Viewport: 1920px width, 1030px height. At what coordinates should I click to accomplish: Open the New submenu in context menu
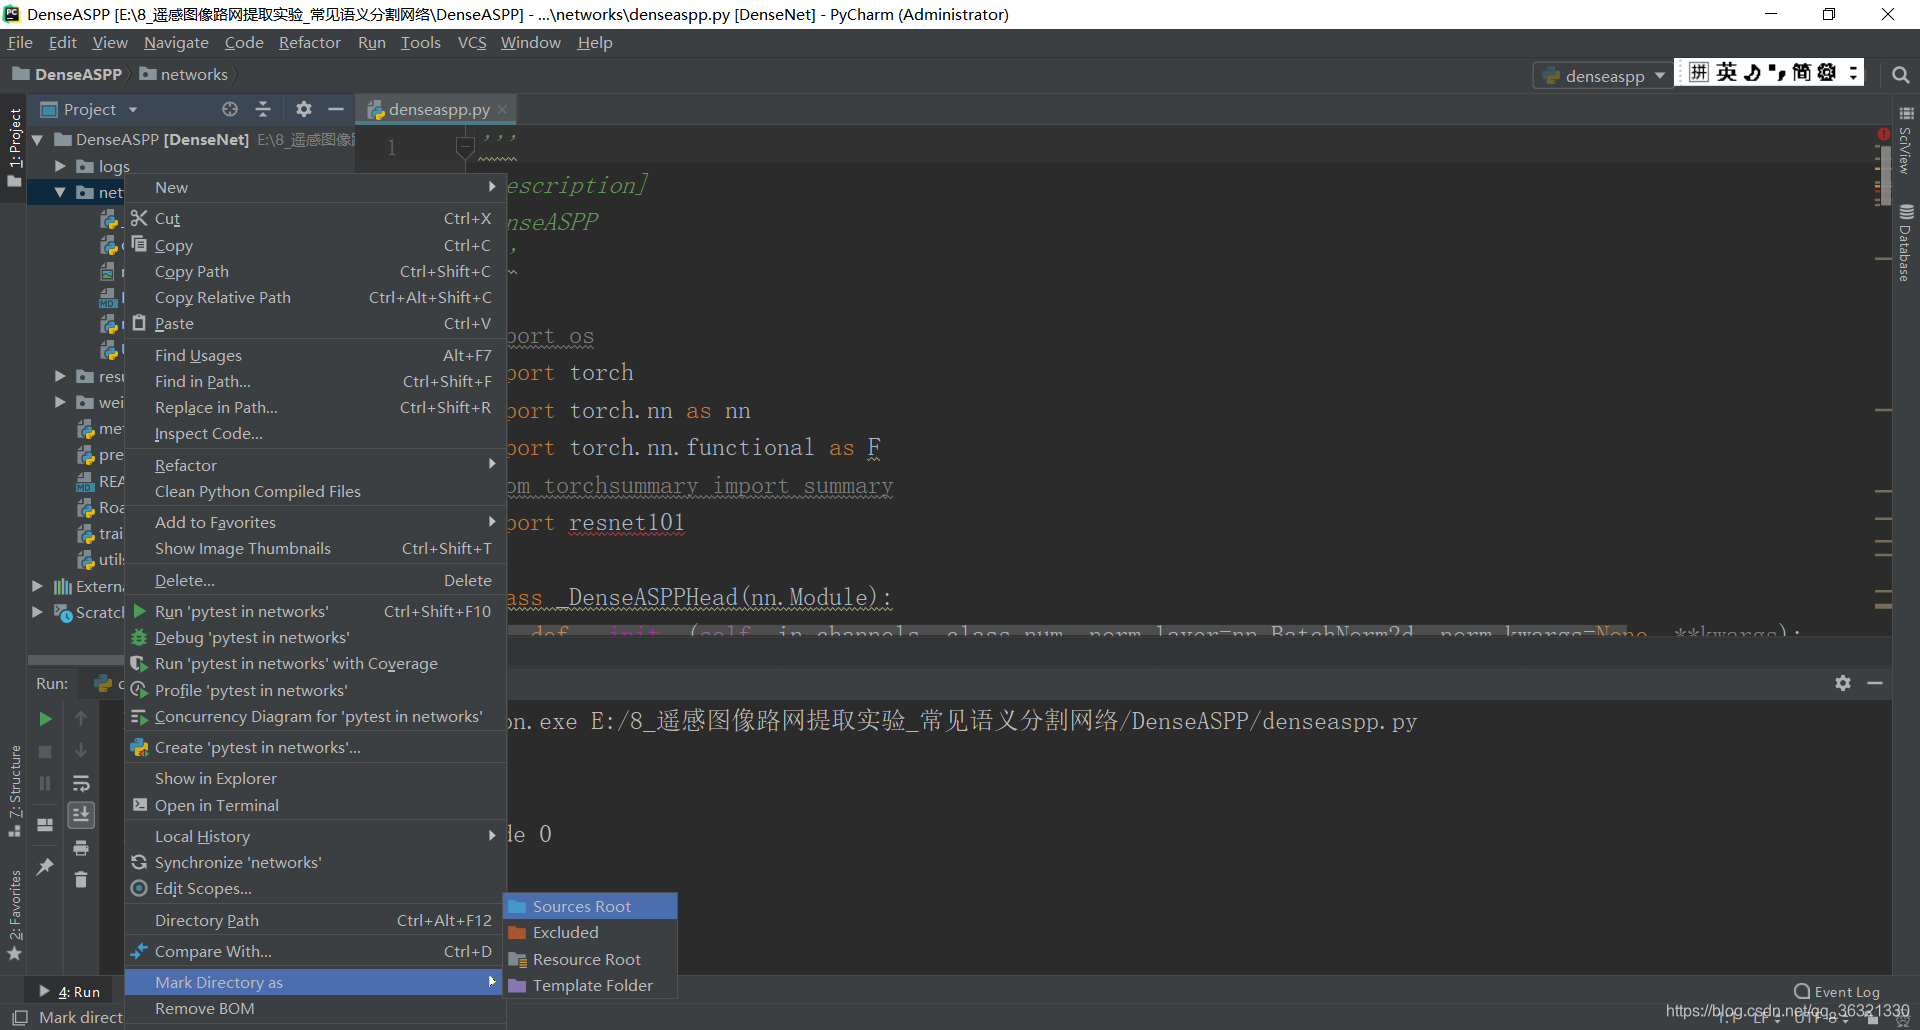pyautogui.click(x=315, y=187)
